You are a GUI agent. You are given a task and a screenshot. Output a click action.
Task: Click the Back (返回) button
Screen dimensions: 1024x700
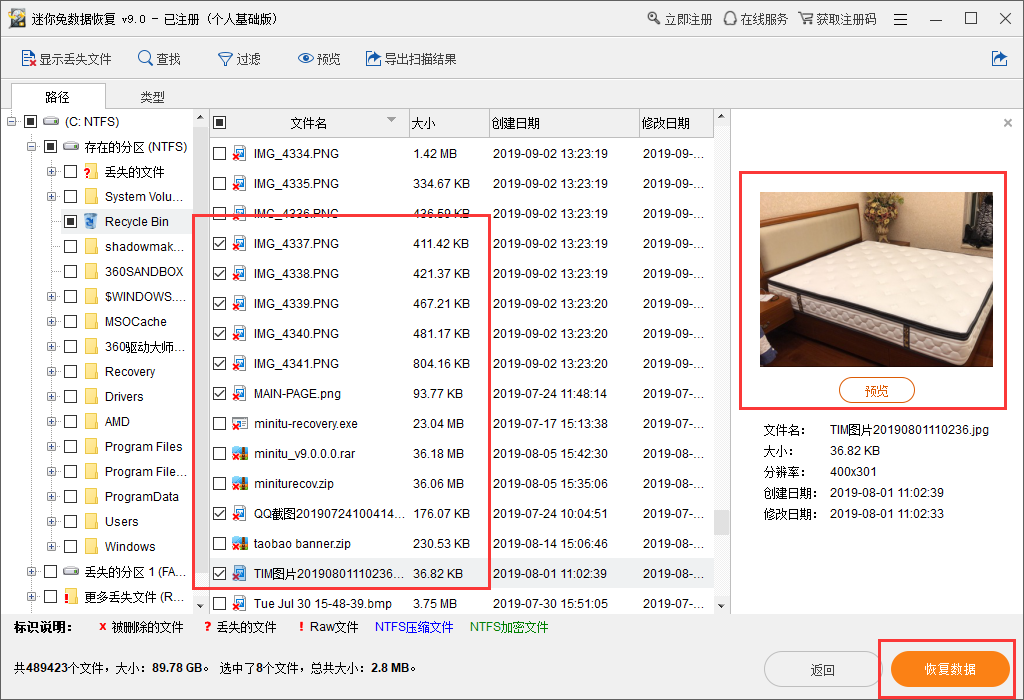pyautogui.click(x=823, y=669)
